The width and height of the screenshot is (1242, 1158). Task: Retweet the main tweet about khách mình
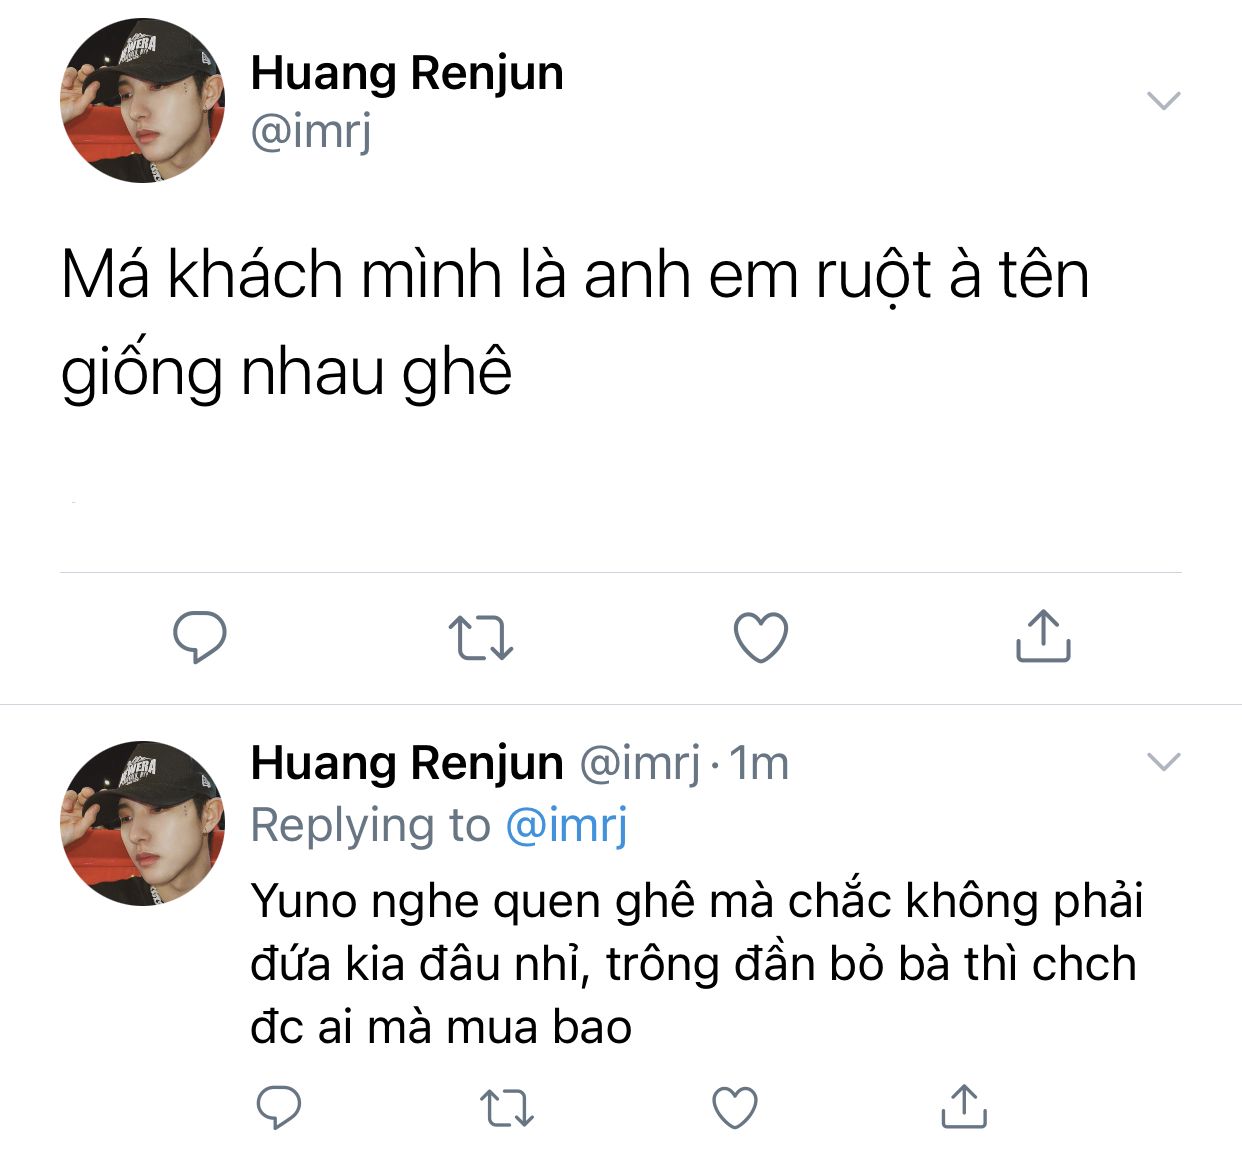pyautogui.click(x=481, y=638)
